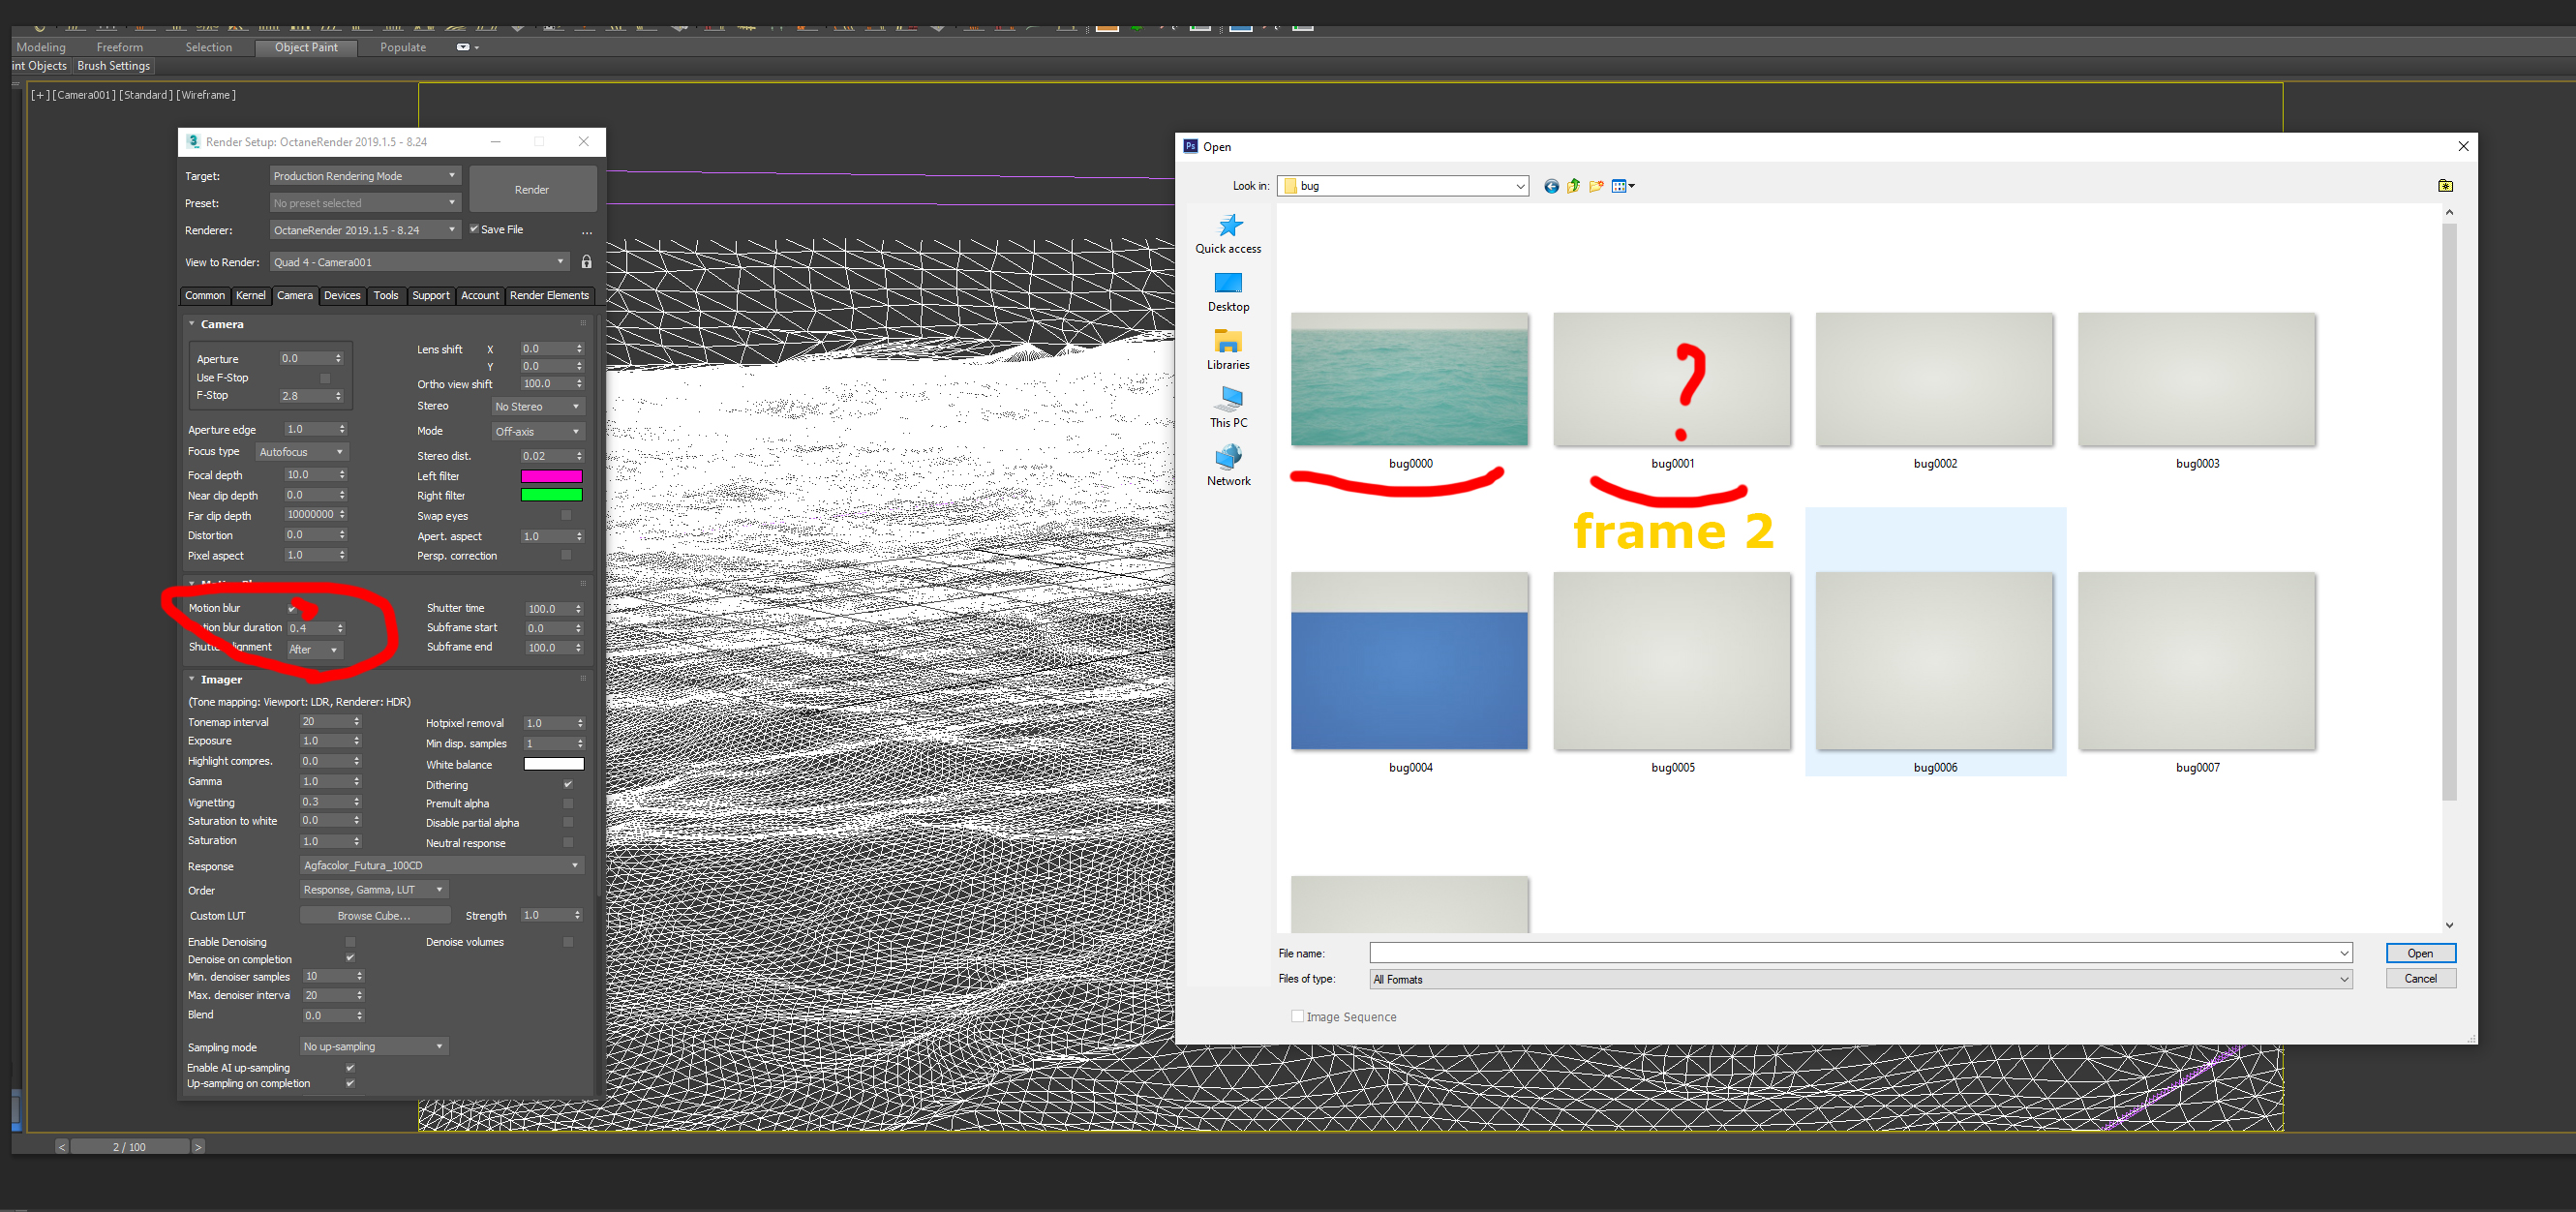Image resolution: width=2576 pixels, height=1212 pixels.
Task: Click the Up One Level folder icon
Action: tap(1573, 186)
